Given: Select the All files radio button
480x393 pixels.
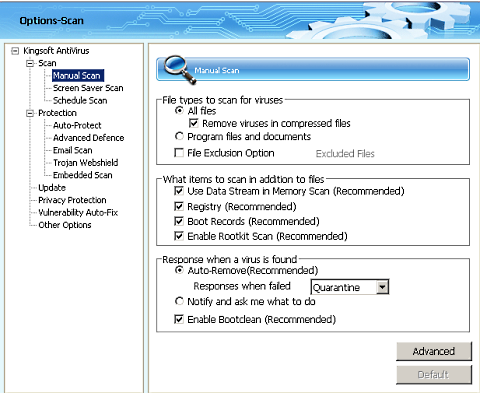Looking at the screenshot, I should [179, 111].
